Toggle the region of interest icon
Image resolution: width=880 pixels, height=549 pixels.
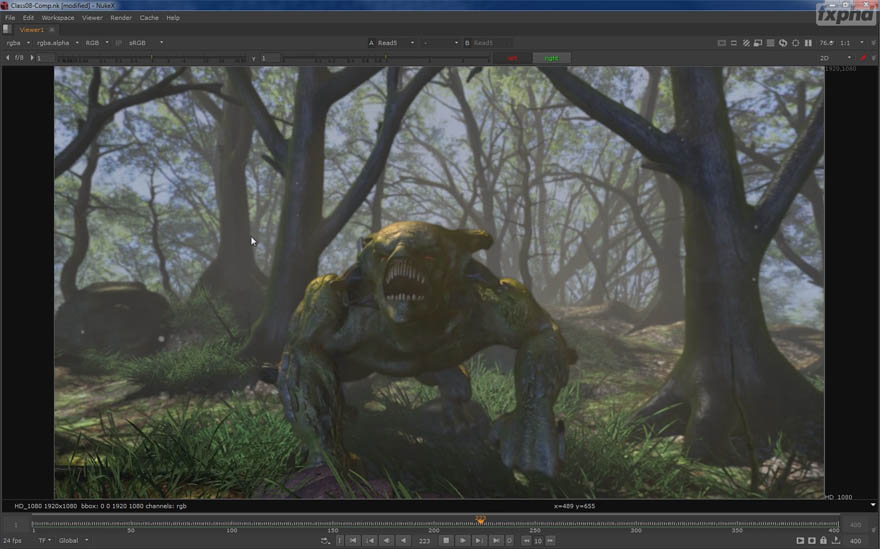pyautogui.click(x=734, y=43)
